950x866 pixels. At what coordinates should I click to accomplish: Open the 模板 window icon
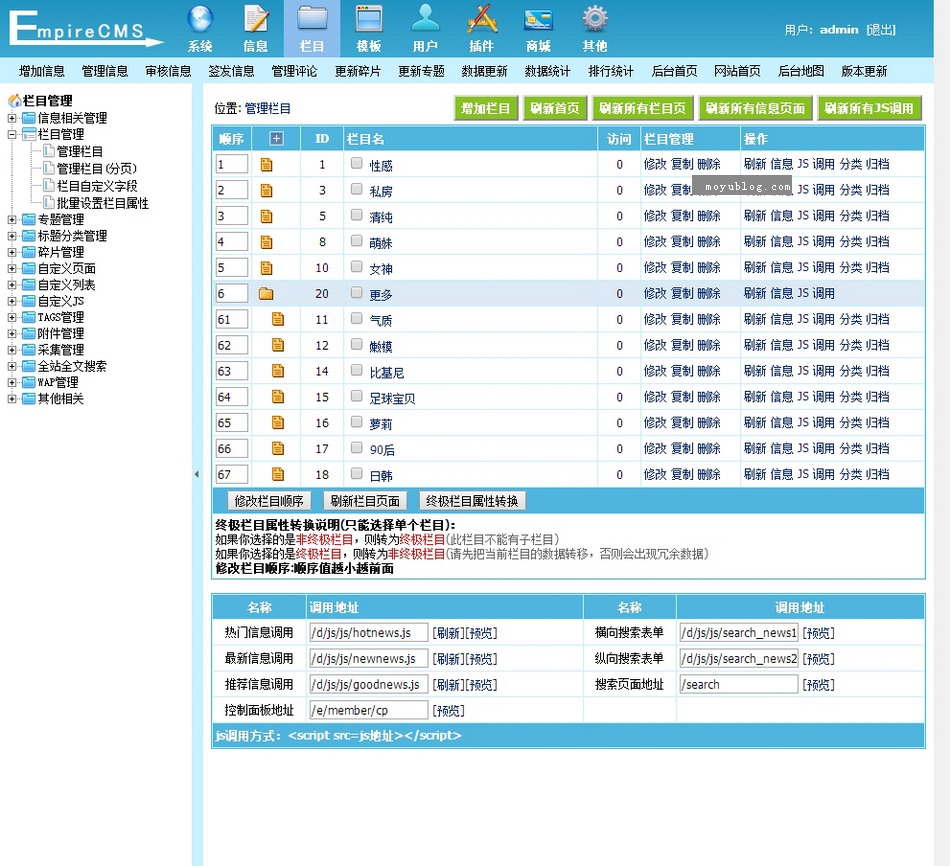[x=368, y=19]
